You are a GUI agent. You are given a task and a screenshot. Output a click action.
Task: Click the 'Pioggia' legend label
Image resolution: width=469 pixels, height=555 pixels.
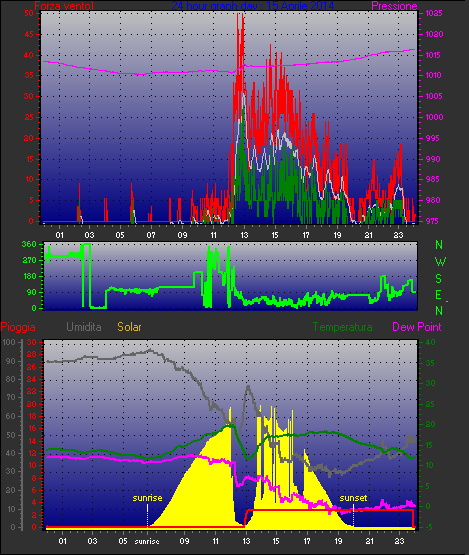click(x=18, y=327)
